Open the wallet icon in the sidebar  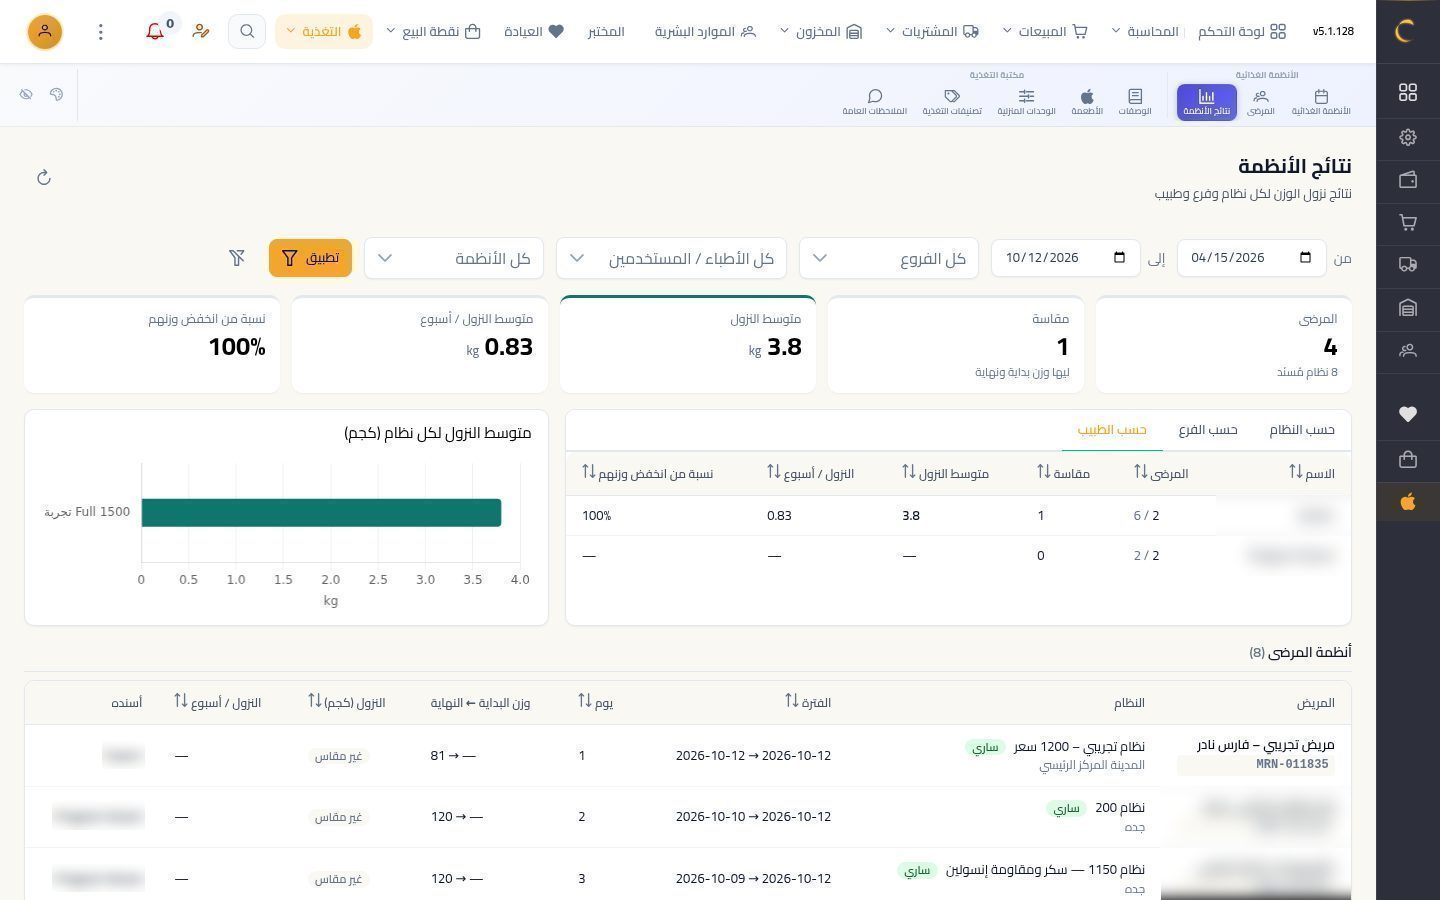1408,180
